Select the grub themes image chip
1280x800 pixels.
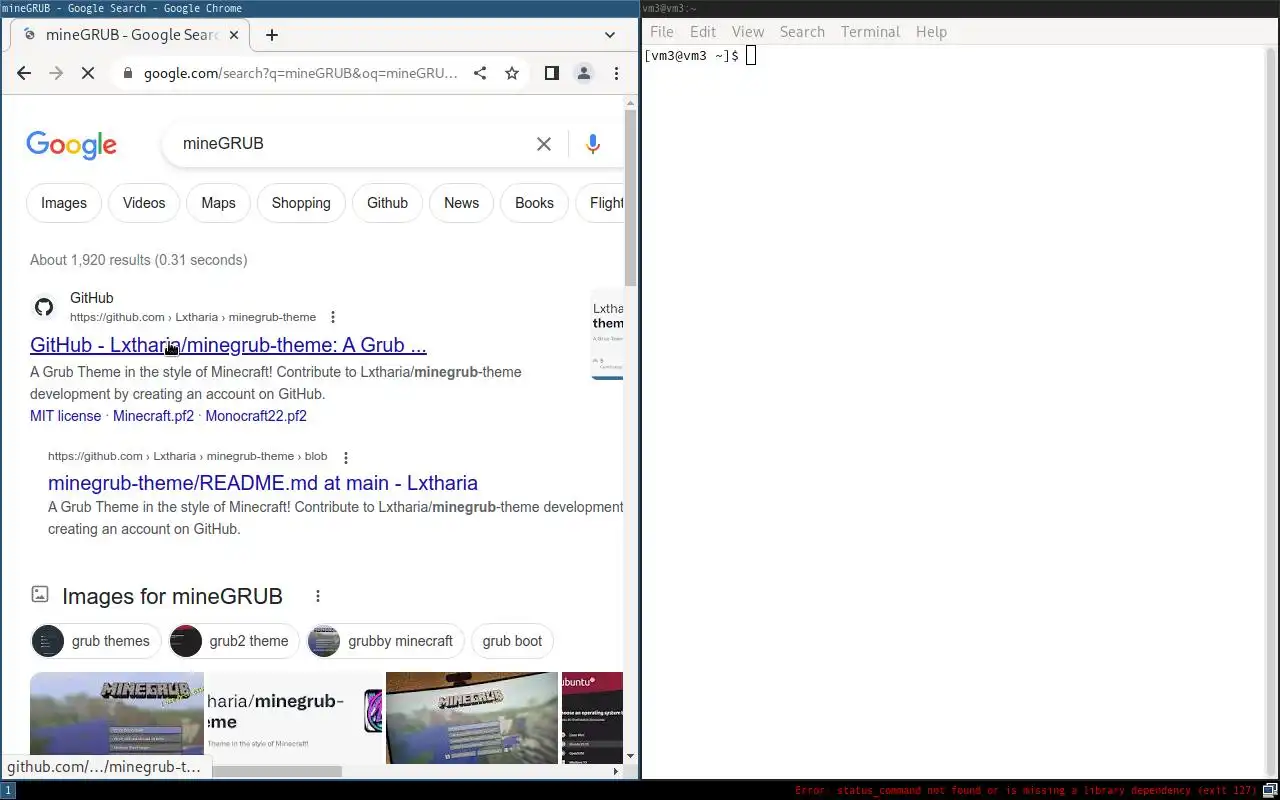[x=95, y=641]
